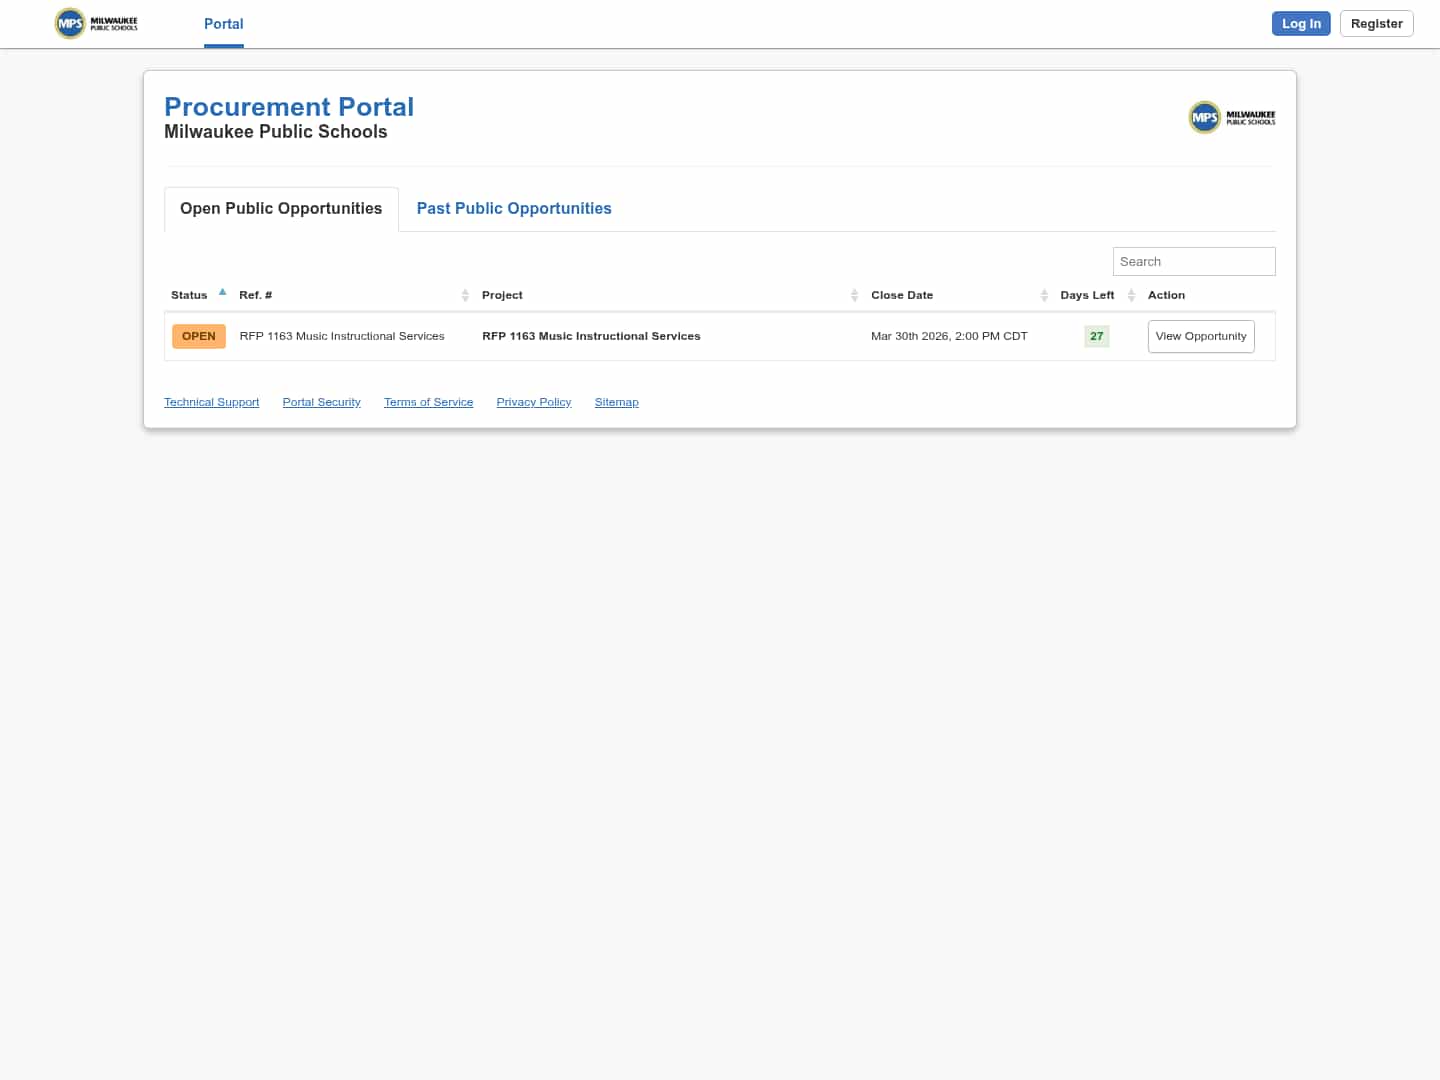View the Privacy Policy

(x=533, y=402)
